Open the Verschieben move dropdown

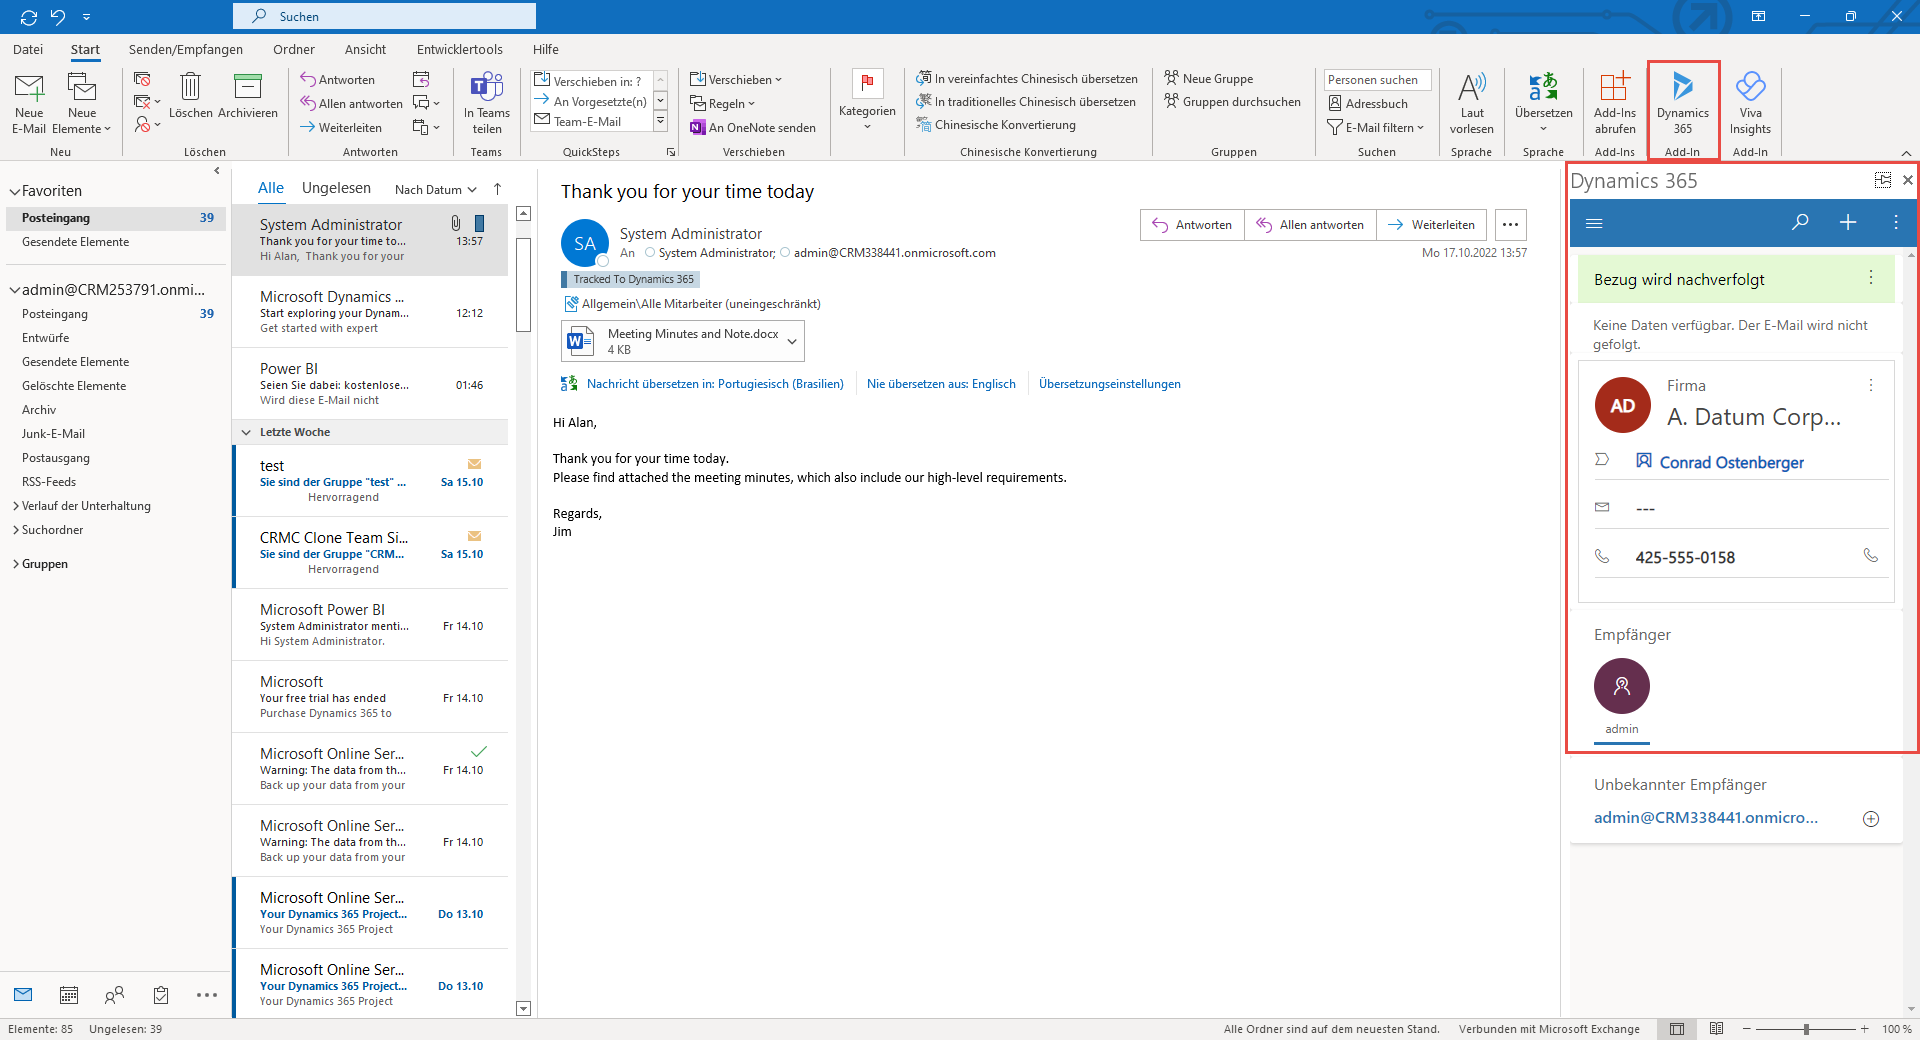pos(736,80)
